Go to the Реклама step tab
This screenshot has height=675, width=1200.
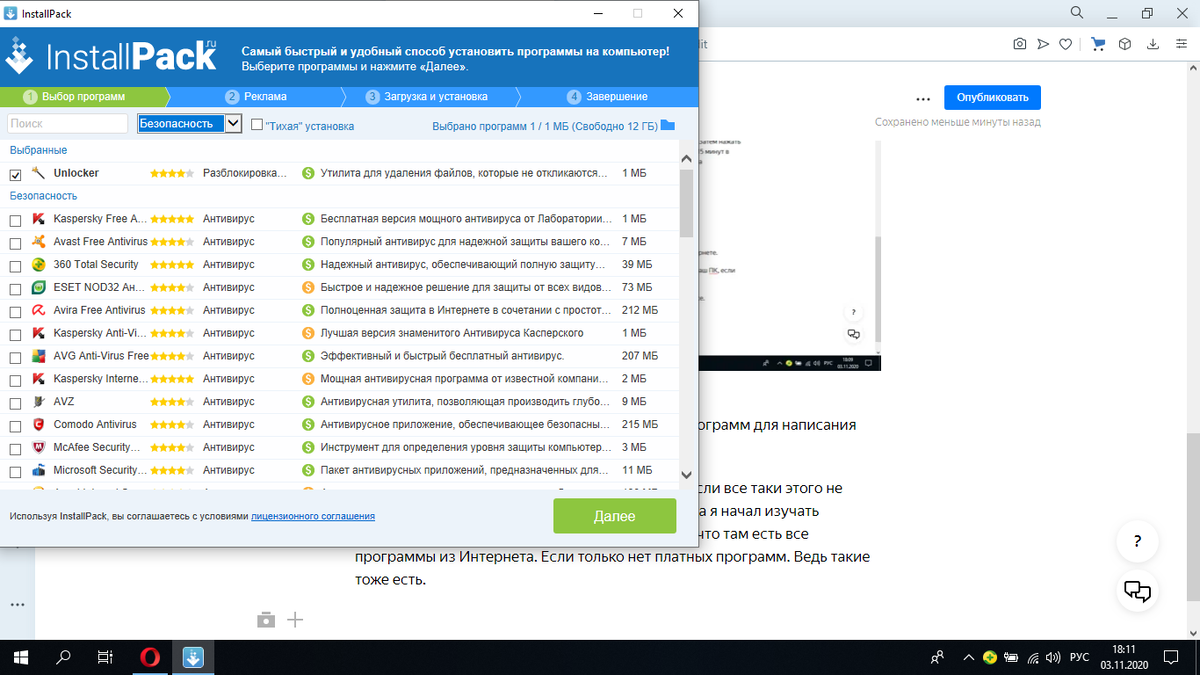[x=256, y=97]
